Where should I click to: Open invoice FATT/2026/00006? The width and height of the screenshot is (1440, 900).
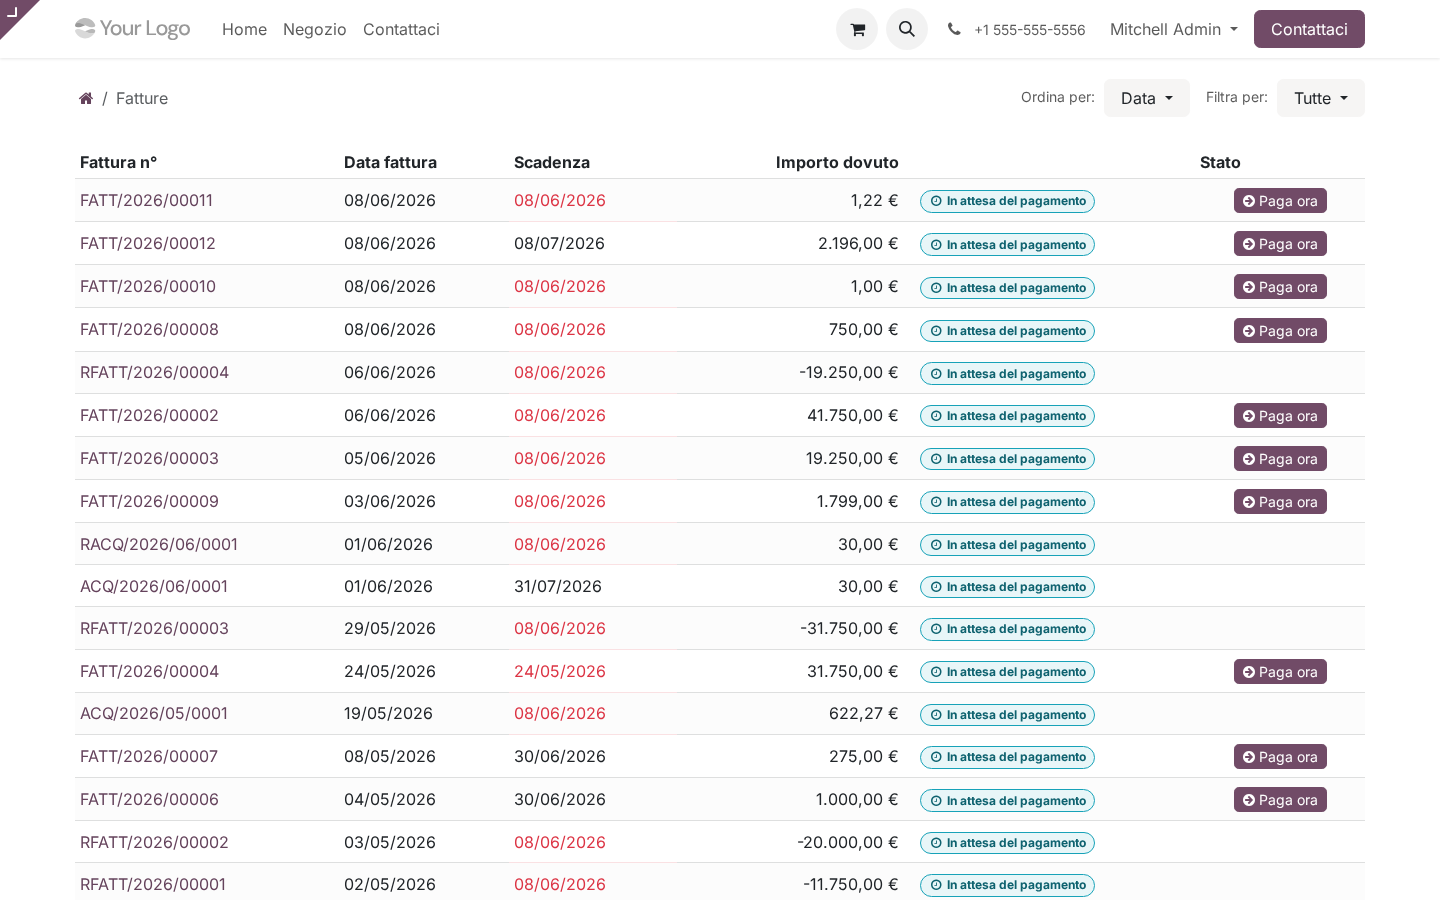[149, 799]
